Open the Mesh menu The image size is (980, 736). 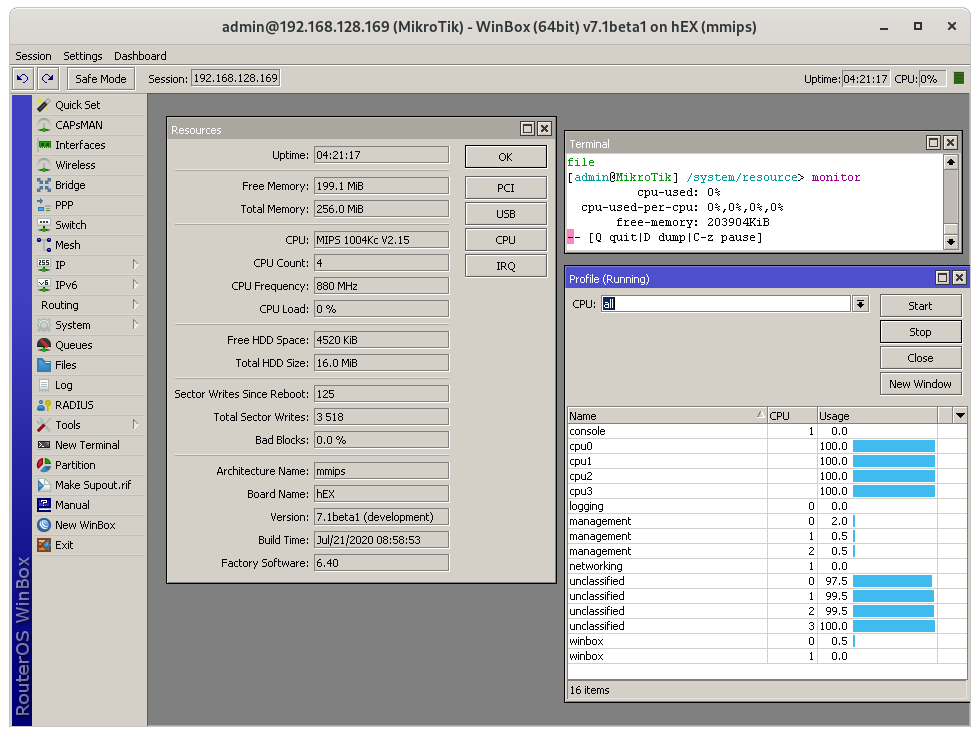[x=90, y=245]
